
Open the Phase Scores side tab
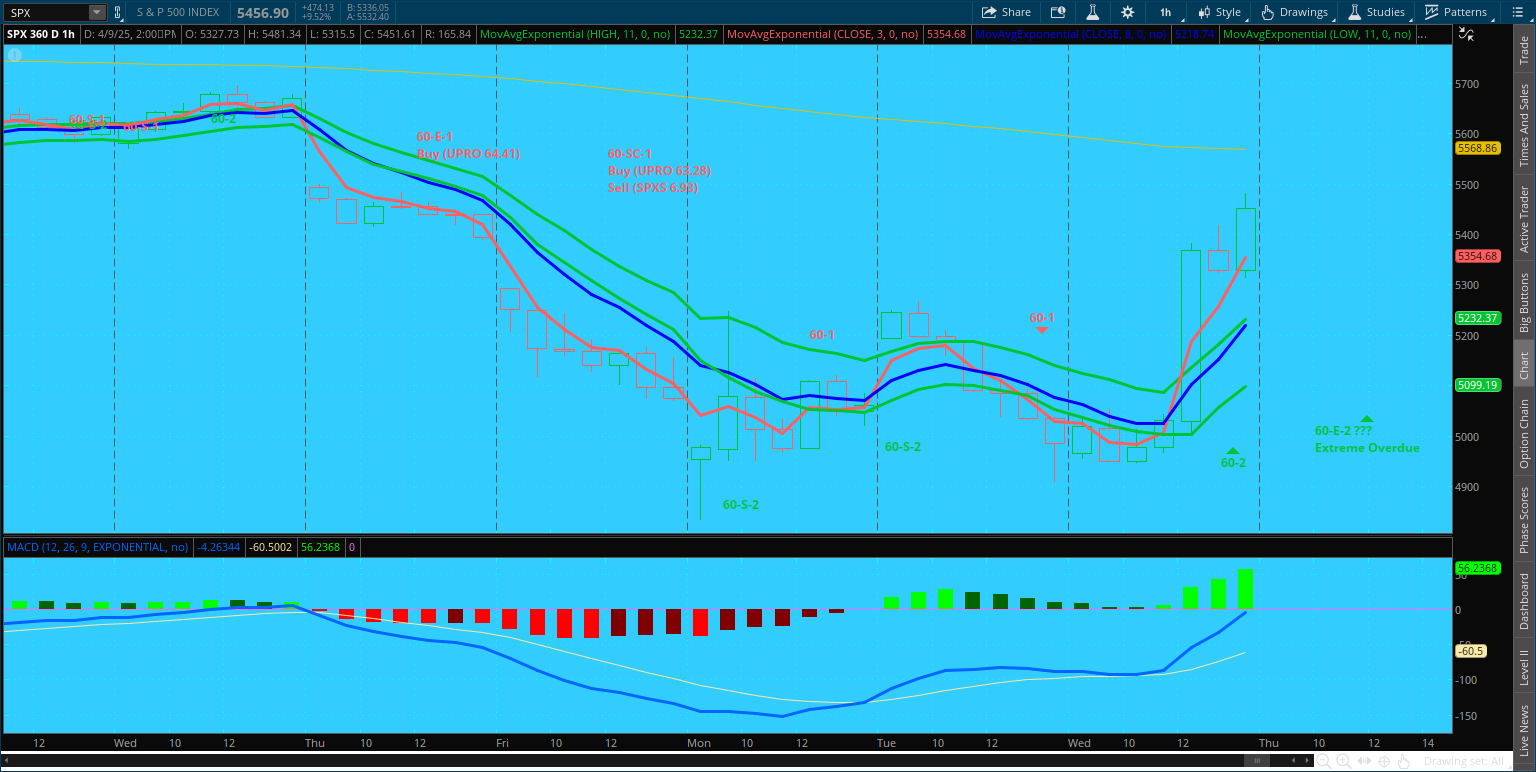[1524, 520]
